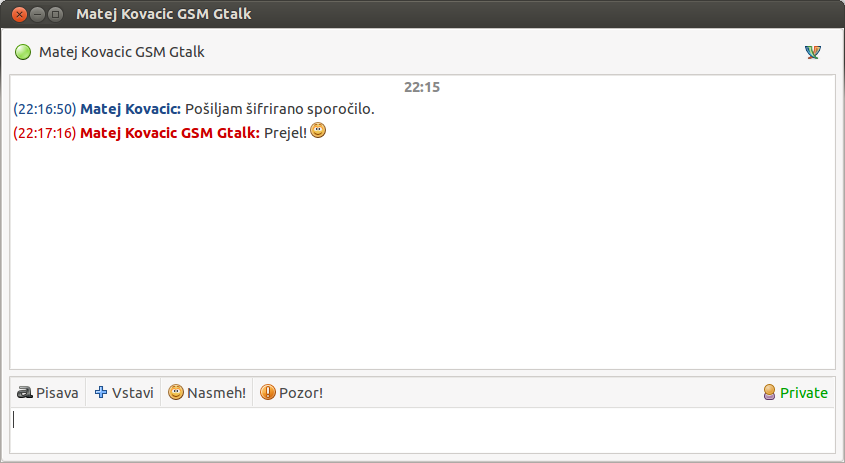Send attention with the Pozor! button
845x463 pixels.
[x=292, y=392]
